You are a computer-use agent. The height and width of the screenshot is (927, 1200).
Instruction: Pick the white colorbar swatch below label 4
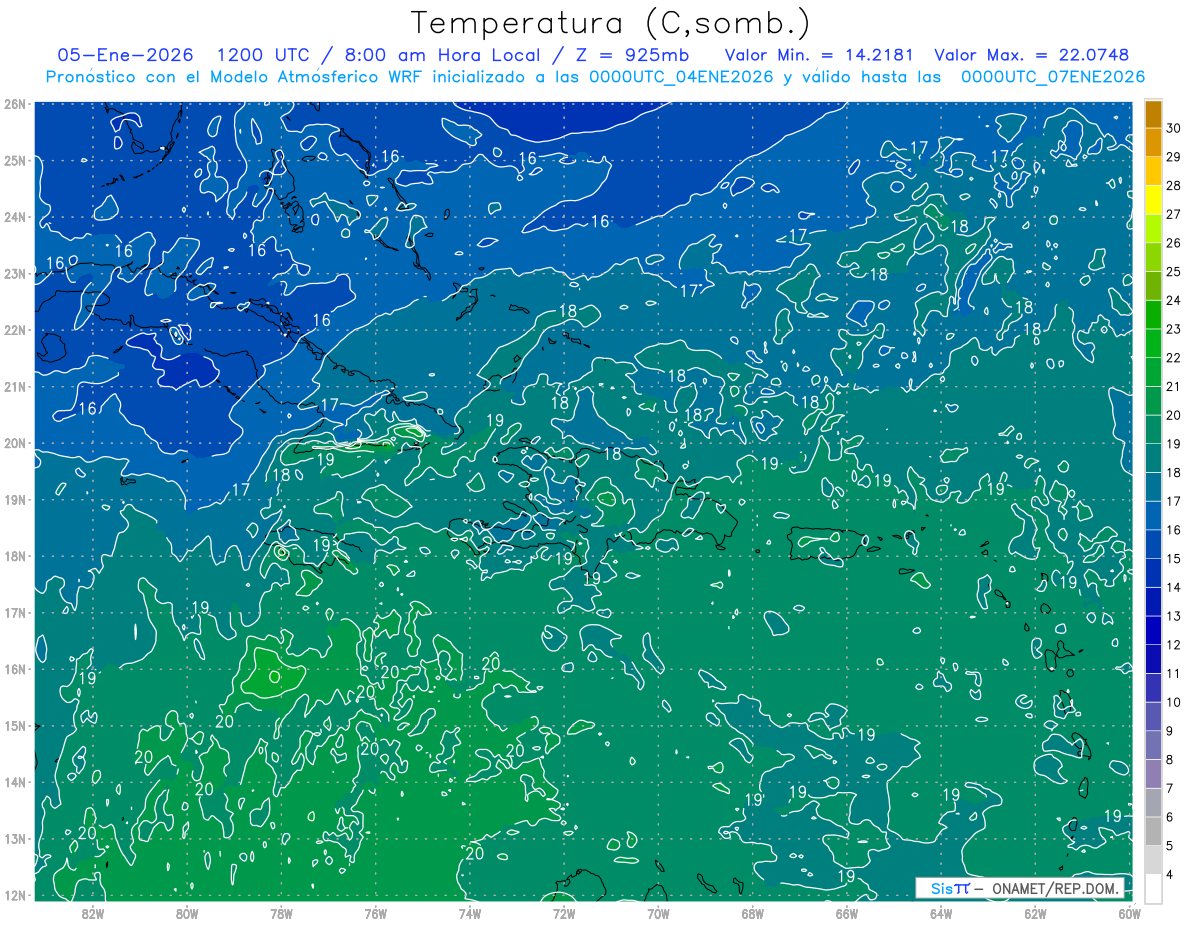pos(1153,889)
